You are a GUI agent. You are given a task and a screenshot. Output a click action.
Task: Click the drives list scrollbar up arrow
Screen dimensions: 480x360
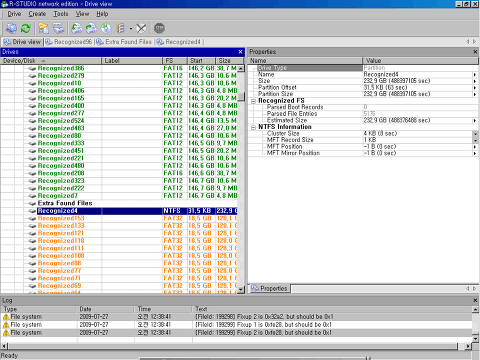pos(241,68)
